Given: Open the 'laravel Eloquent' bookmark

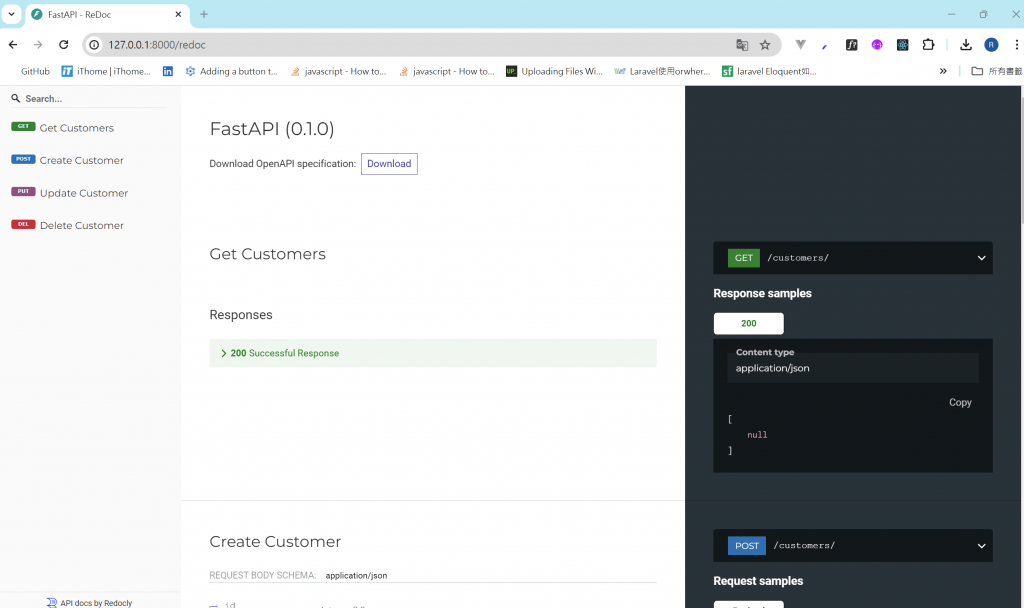Looking at the screenshot, I should pyautogui.click(x=769, y=71).
